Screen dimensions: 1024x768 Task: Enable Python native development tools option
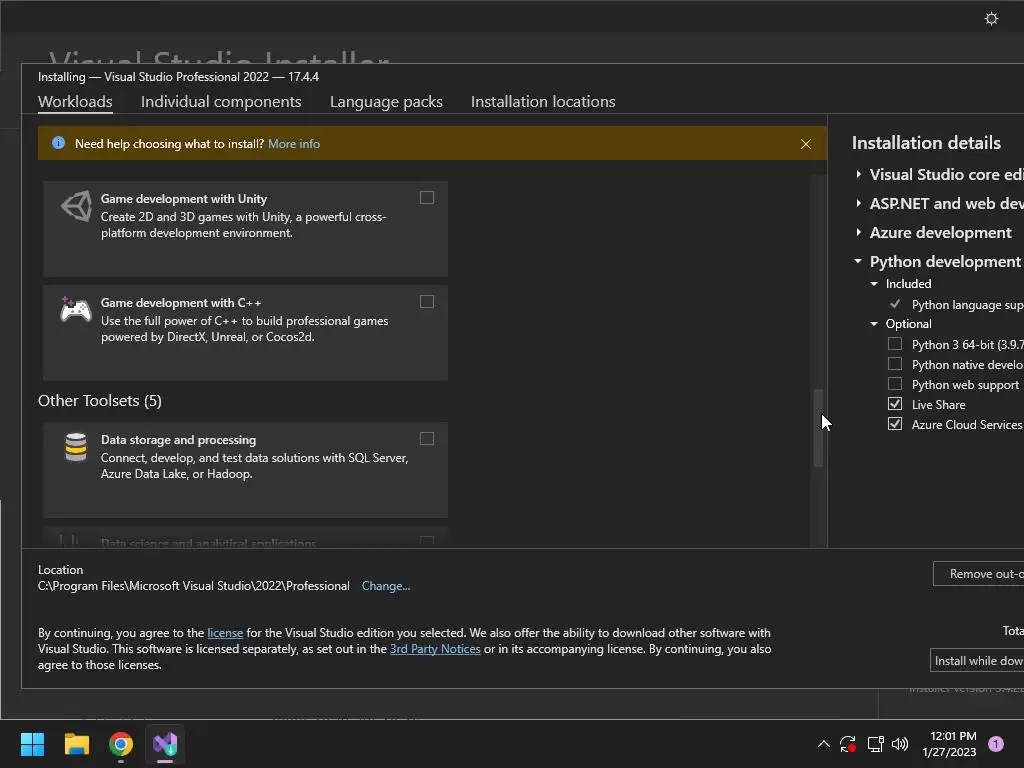895,364
